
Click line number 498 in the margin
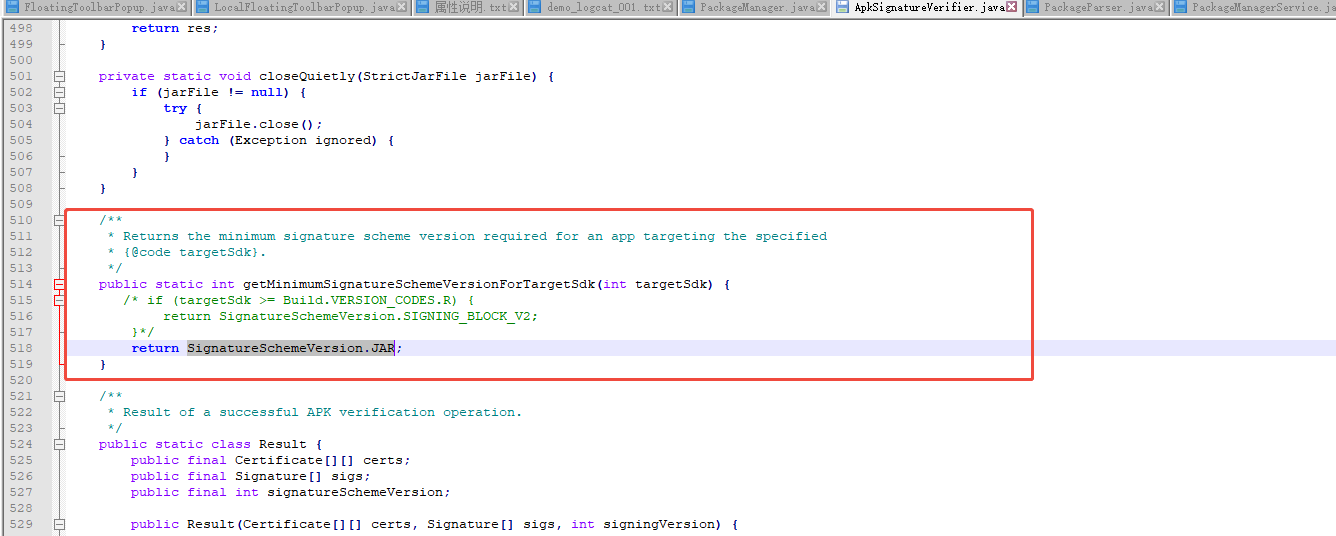(21, 28)
